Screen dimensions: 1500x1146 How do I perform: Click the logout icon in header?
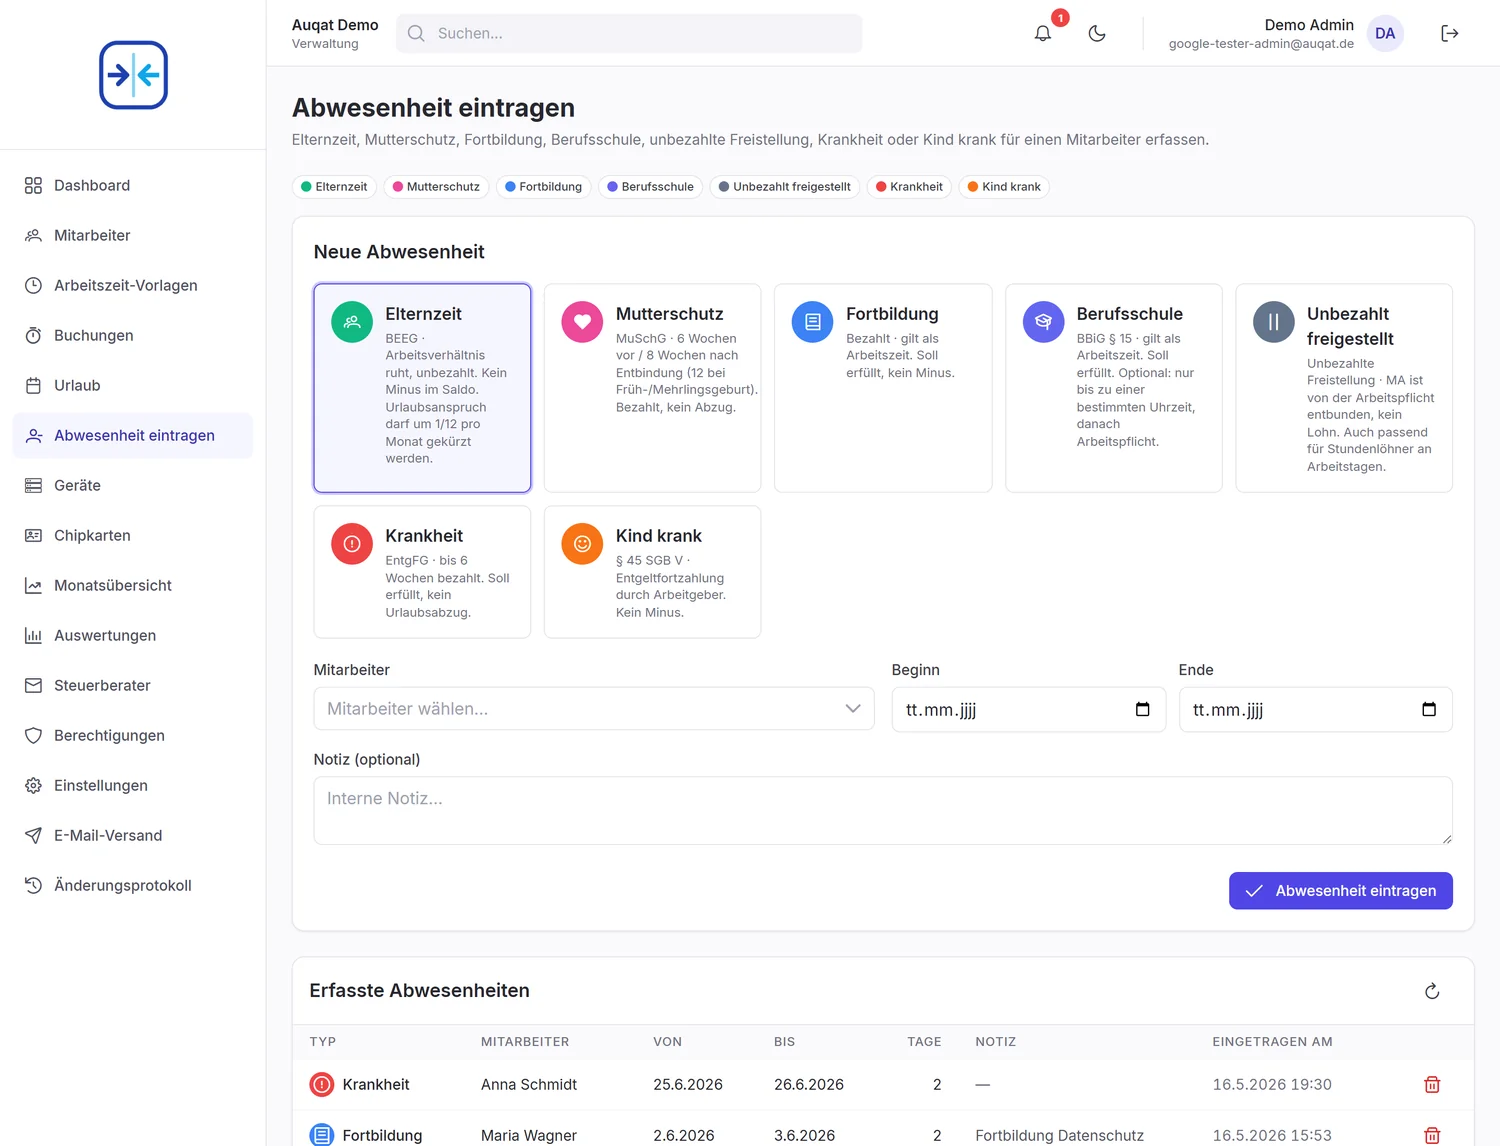click(1449, 33)
